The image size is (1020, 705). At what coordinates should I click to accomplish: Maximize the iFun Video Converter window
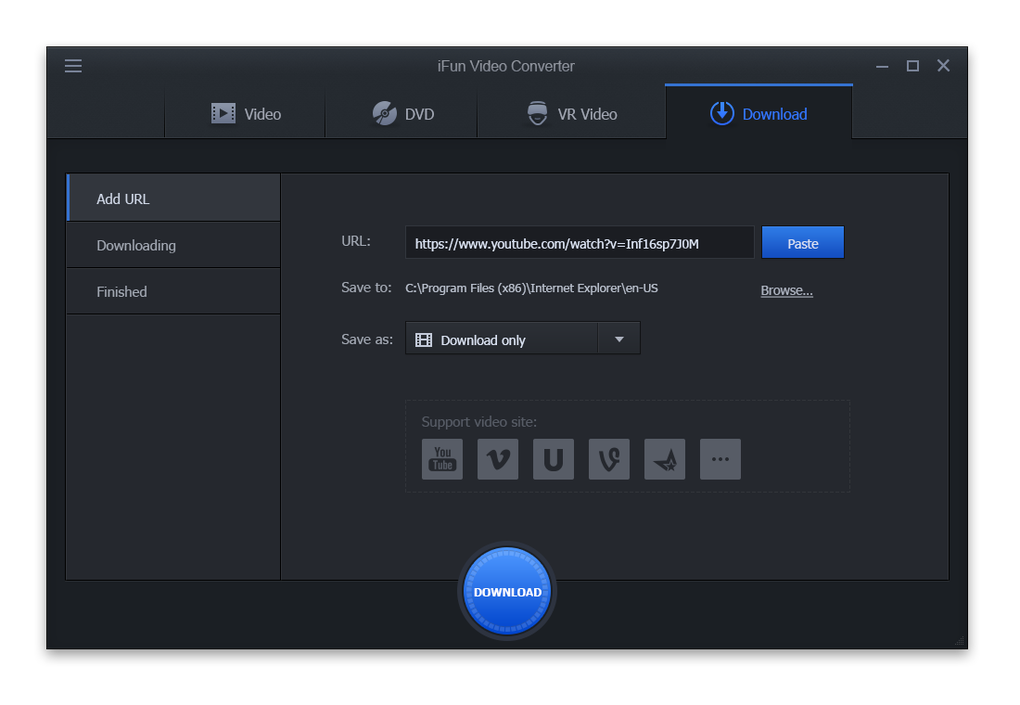[913, 66]
